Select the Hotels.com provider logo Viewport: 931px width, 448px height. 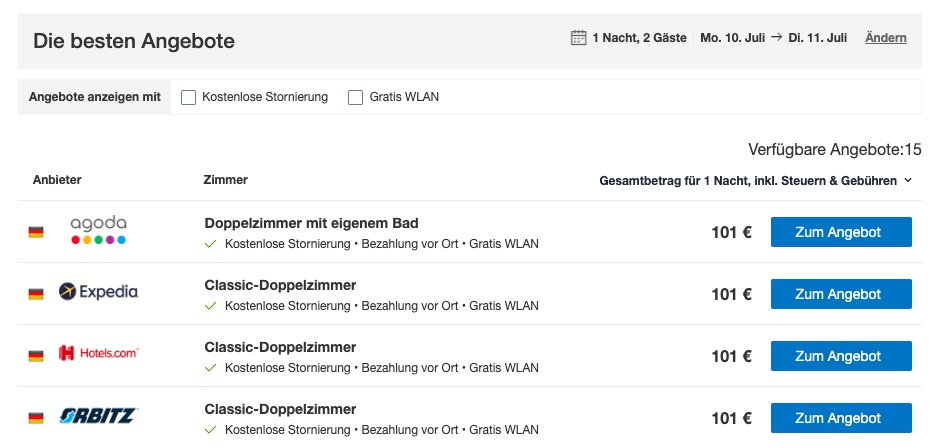pos(99,353)
